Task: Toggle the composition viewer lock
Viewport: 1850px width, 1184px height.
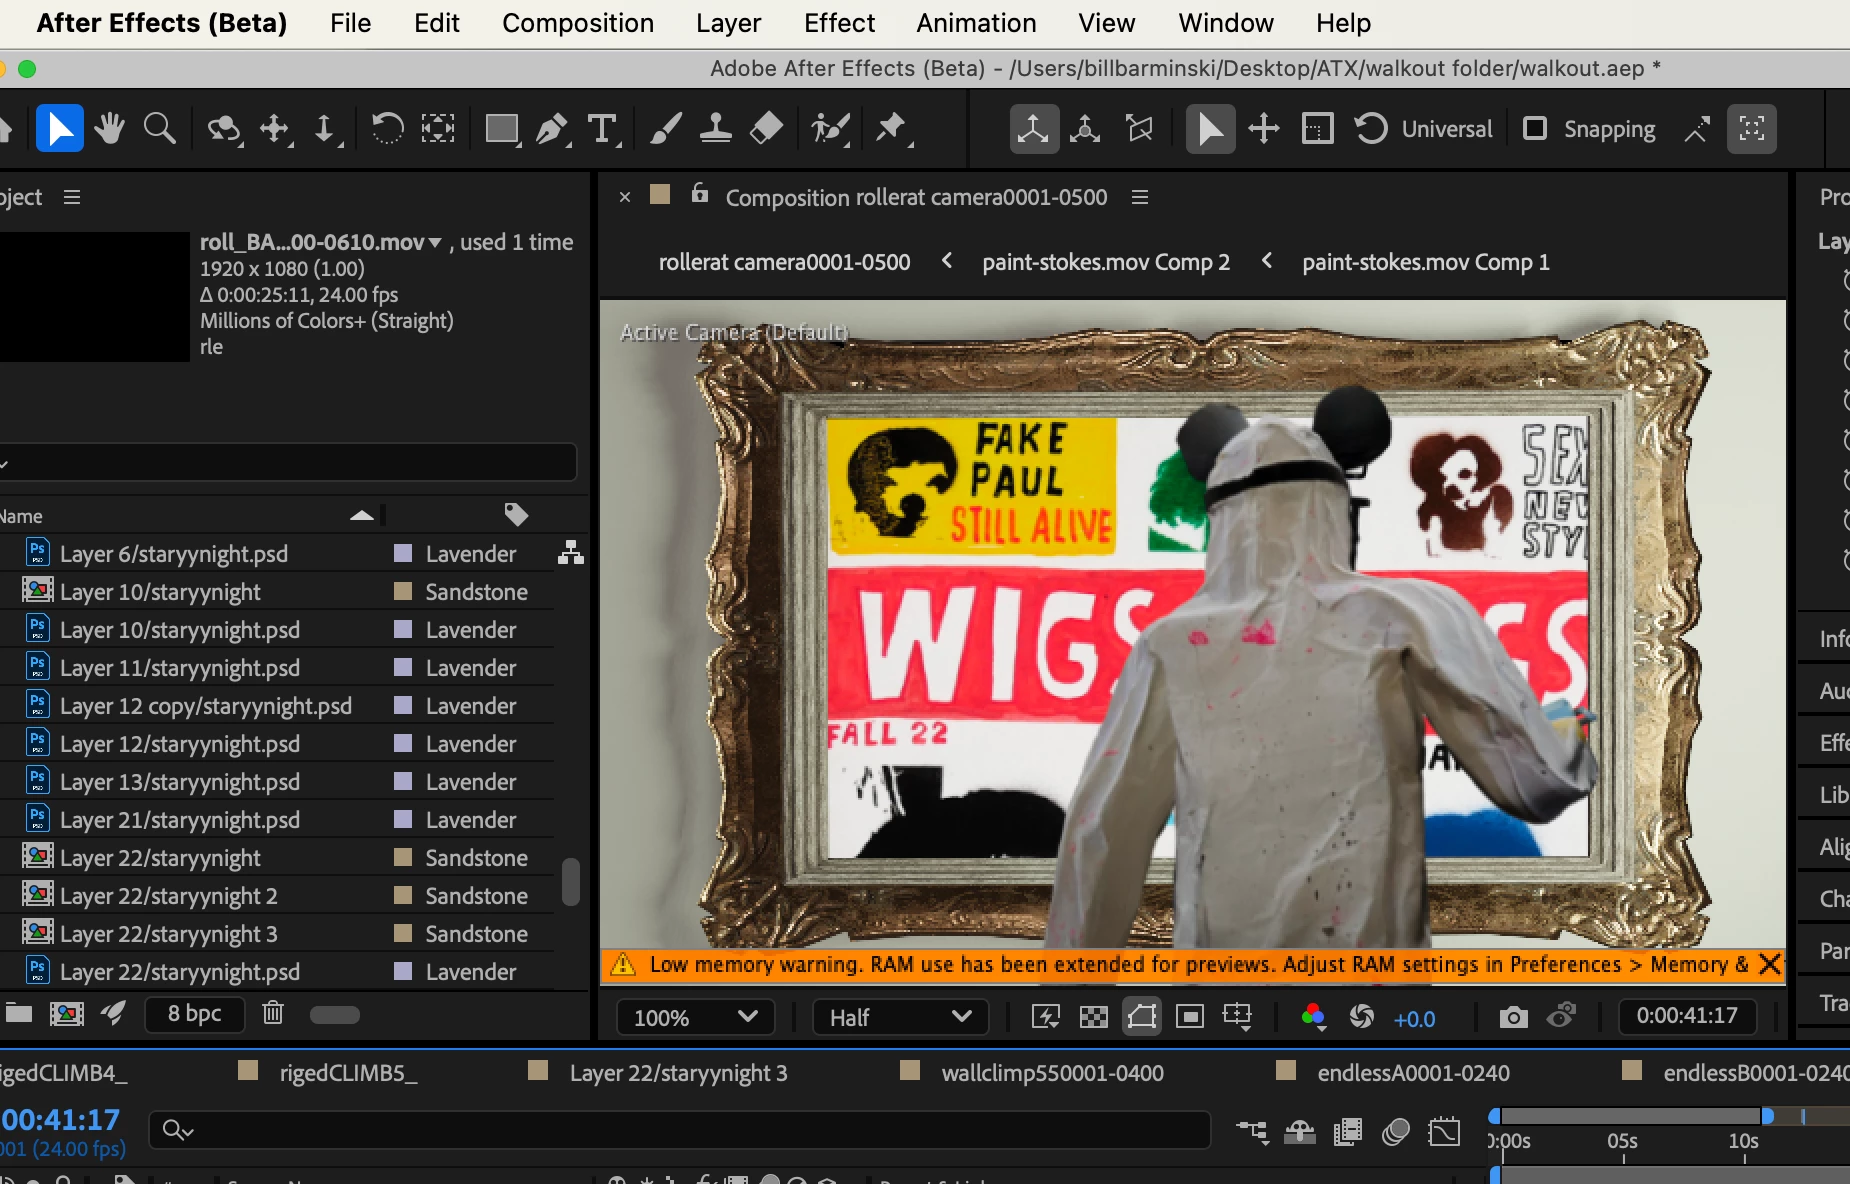Action: tap(700, 194)
